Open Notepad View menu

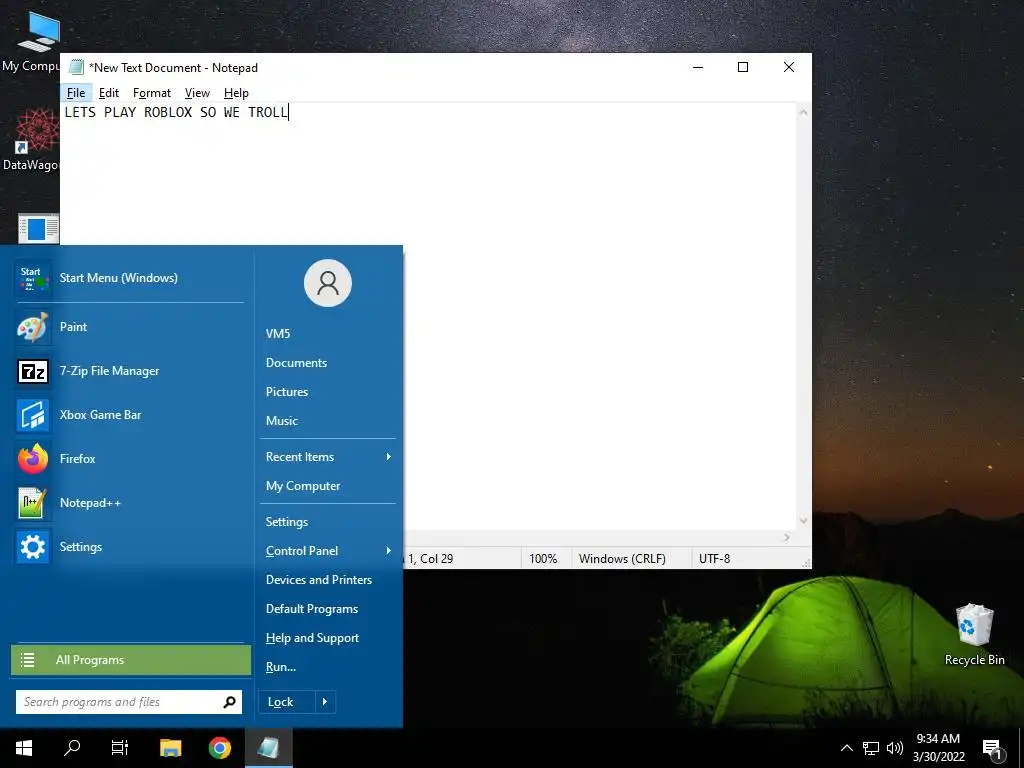197,93
